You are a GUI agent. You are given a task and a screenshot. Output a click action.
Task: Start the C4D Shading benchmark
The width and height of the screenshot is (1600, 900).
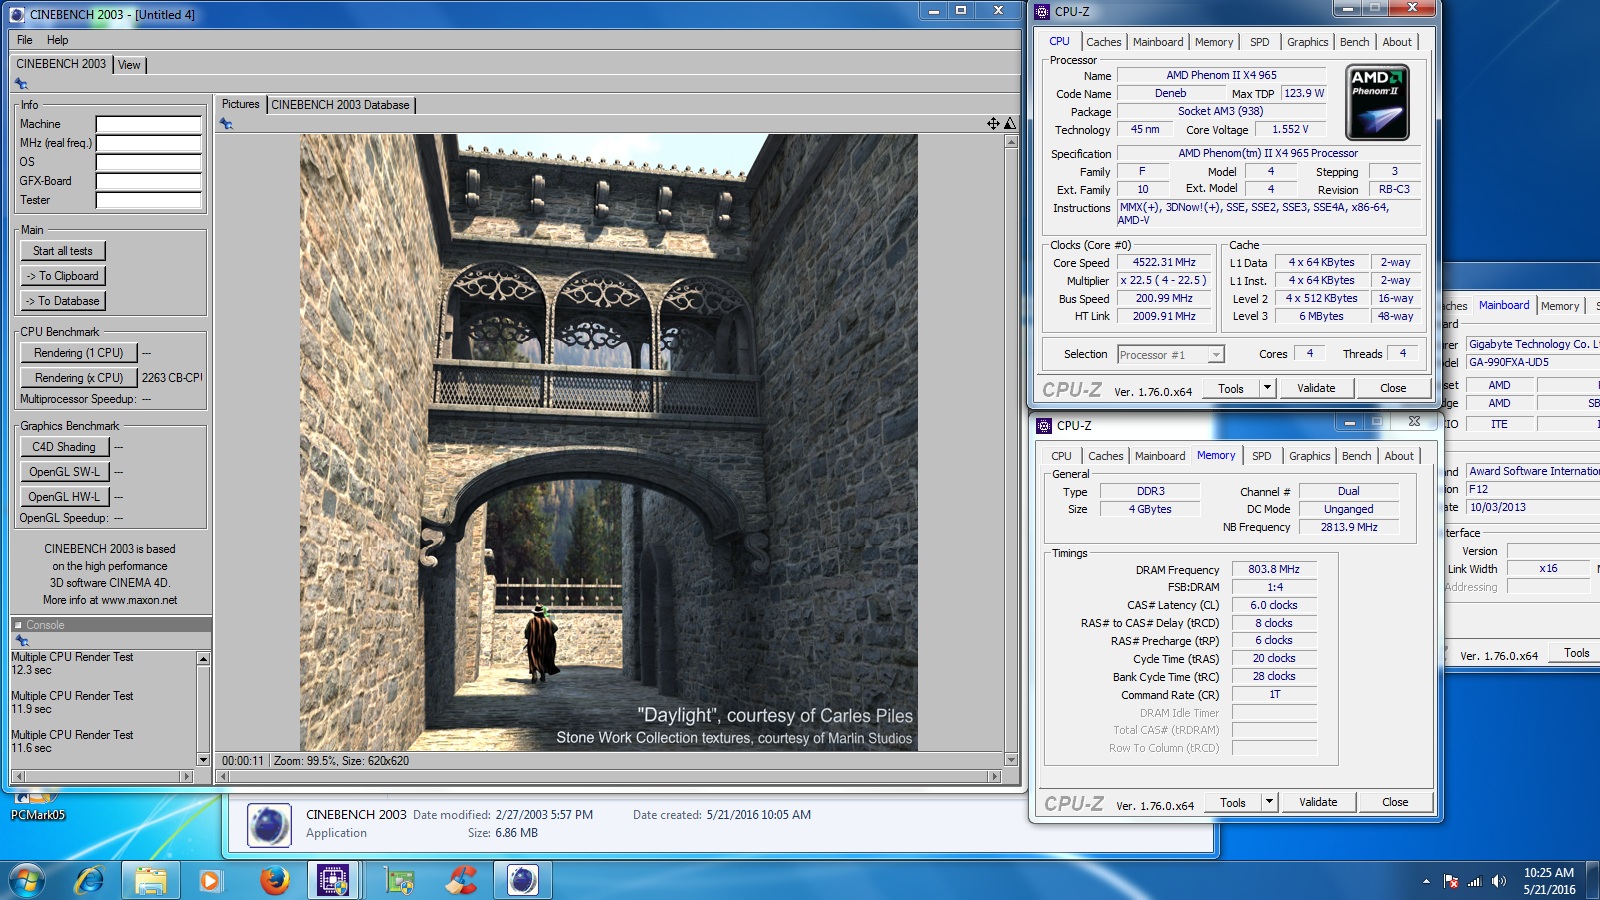tap(64, 447)
